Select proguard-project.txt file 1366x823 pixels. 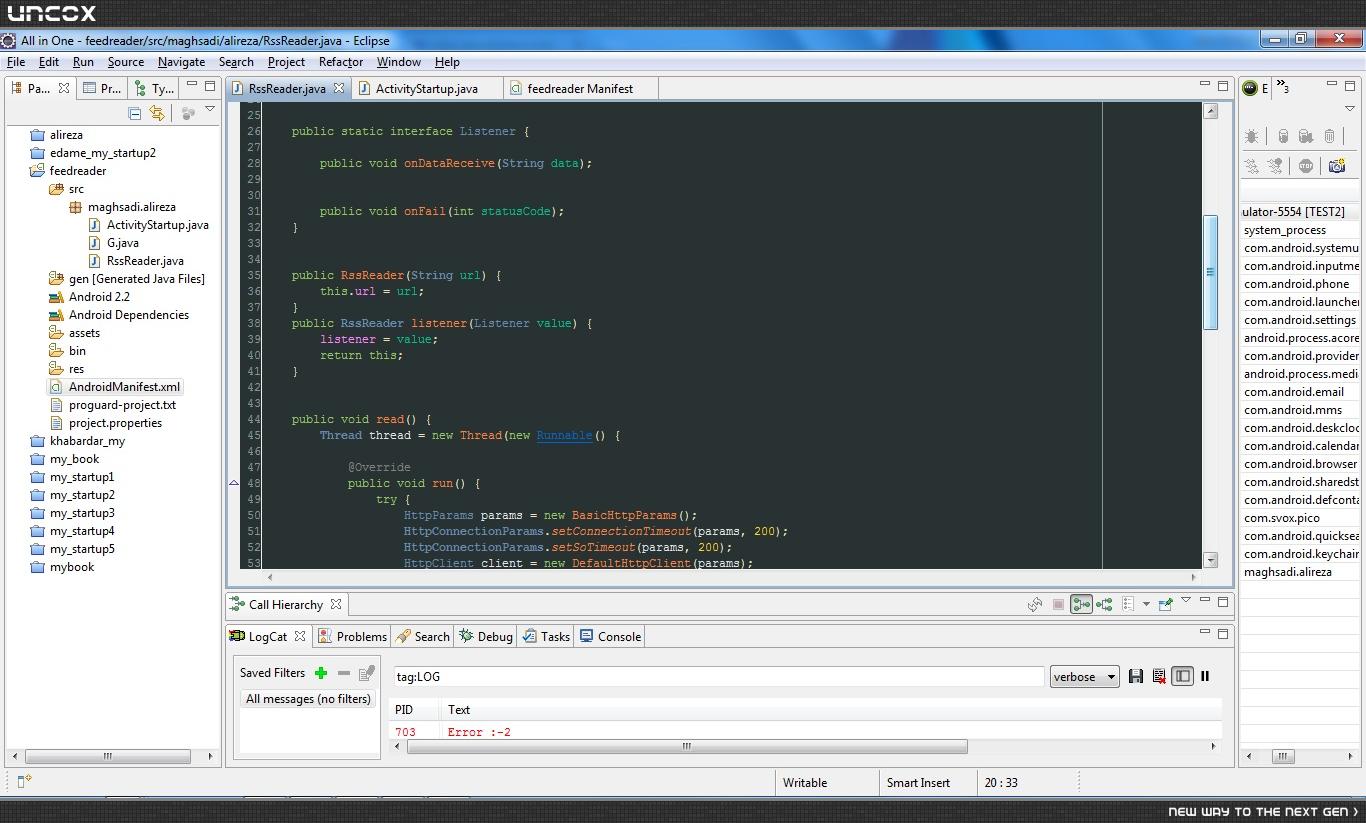(x=122, y=405)
